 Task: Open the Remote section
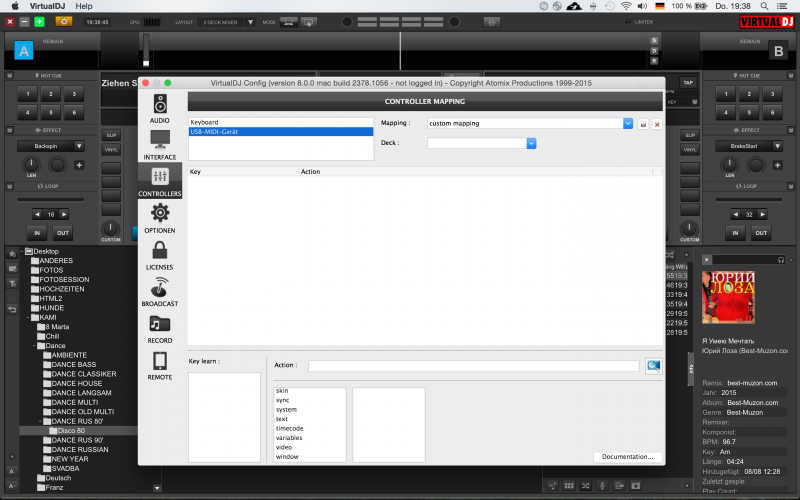(x=160, y=365)
